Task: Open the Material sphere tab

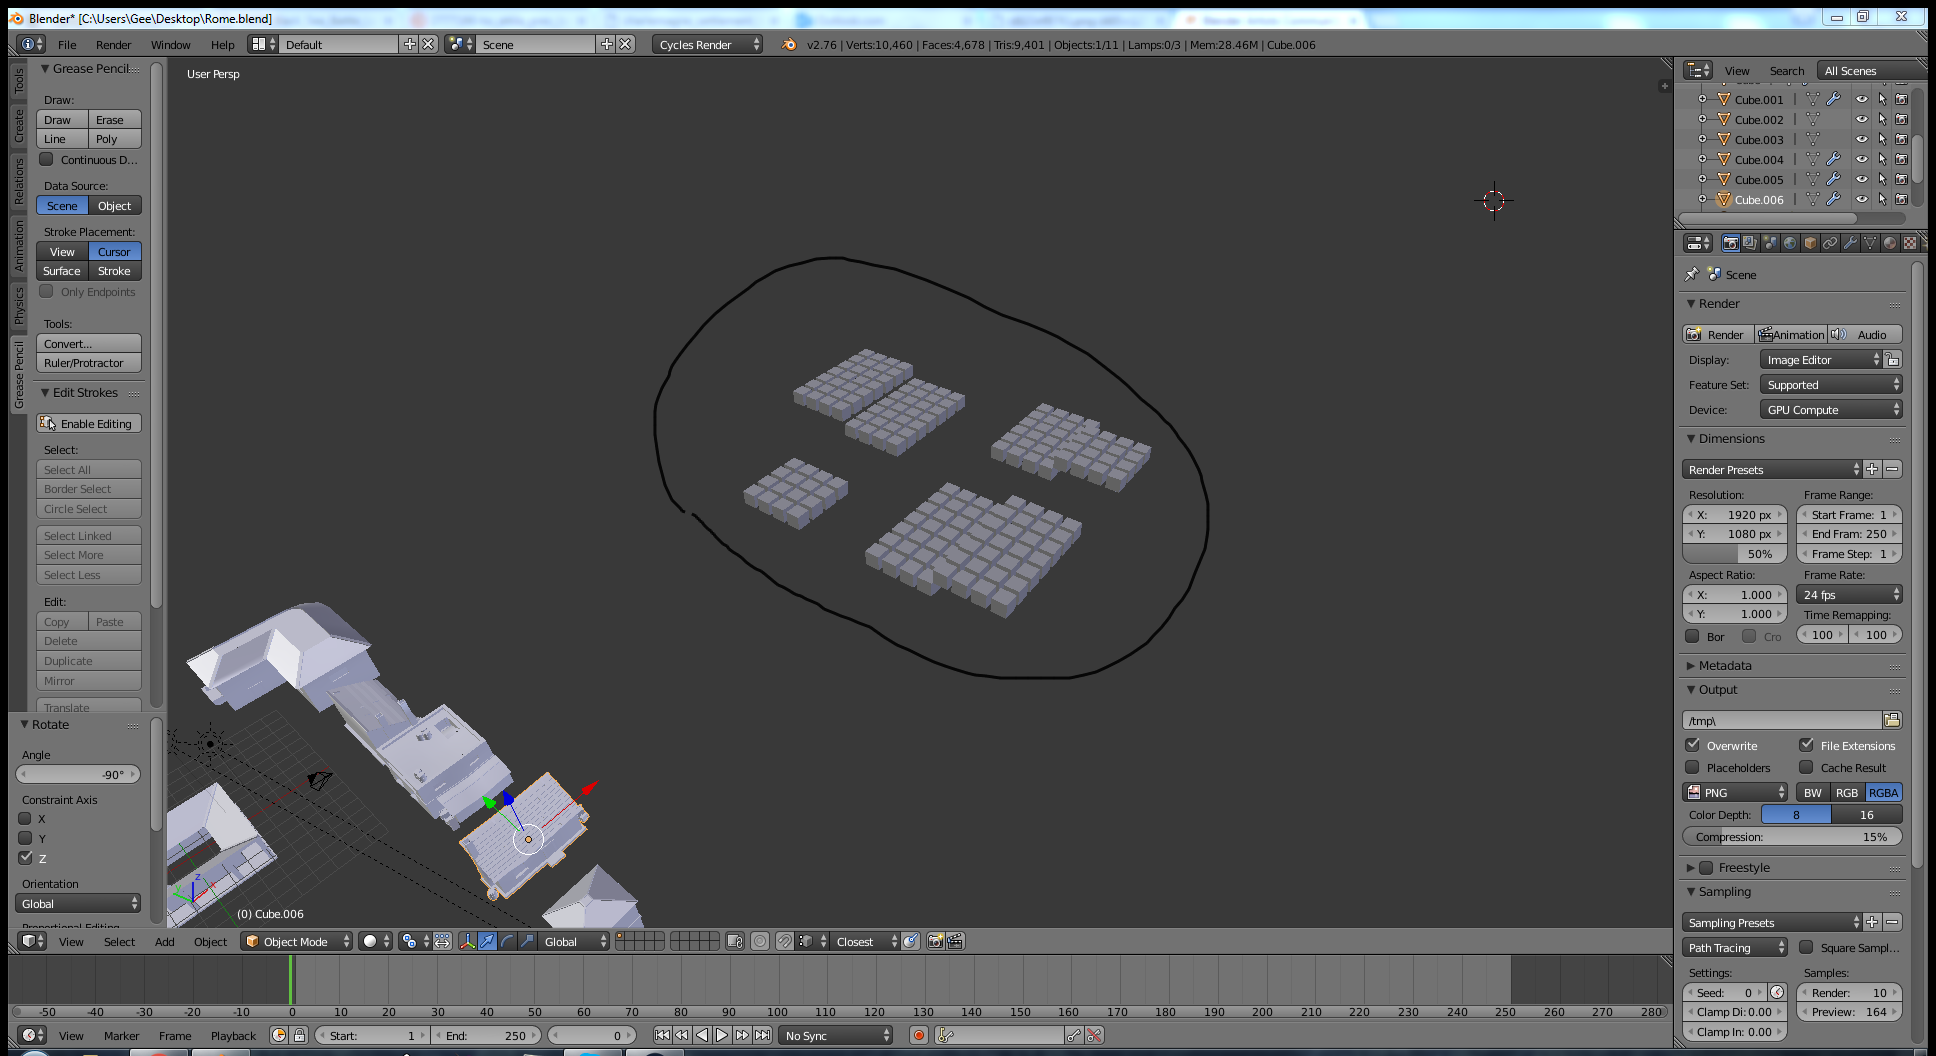Action: click(x=1890, y=243)
